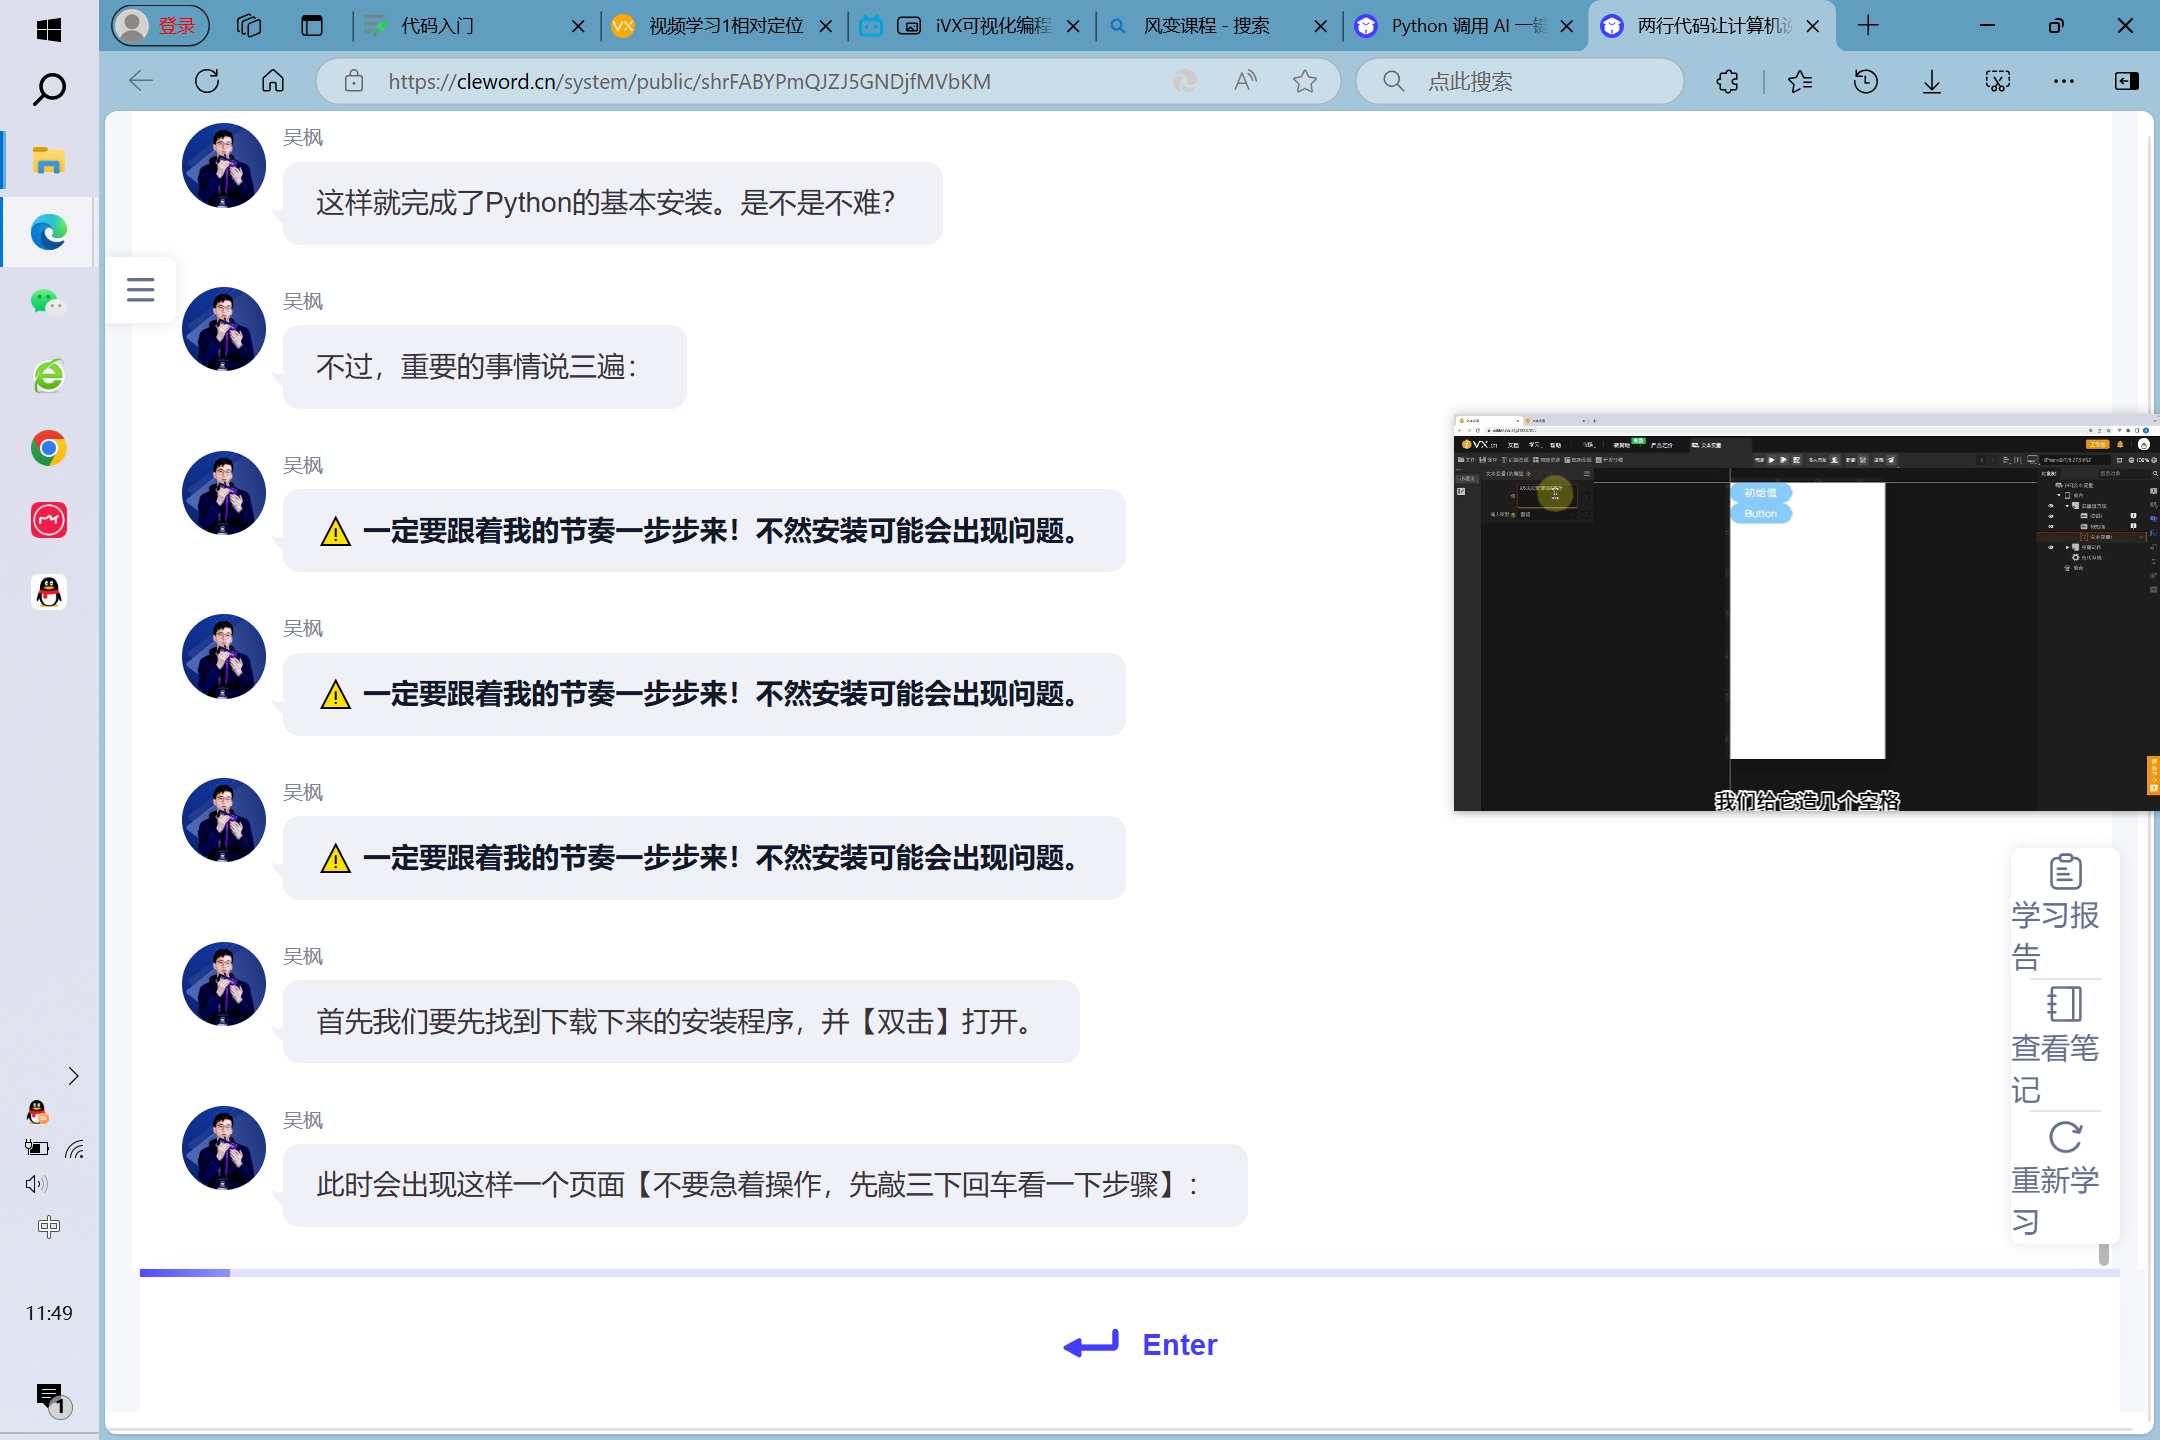Click the red 登录 profile button
Image resolution: width=2160 pixels, height=1440 pixels.
161,26
